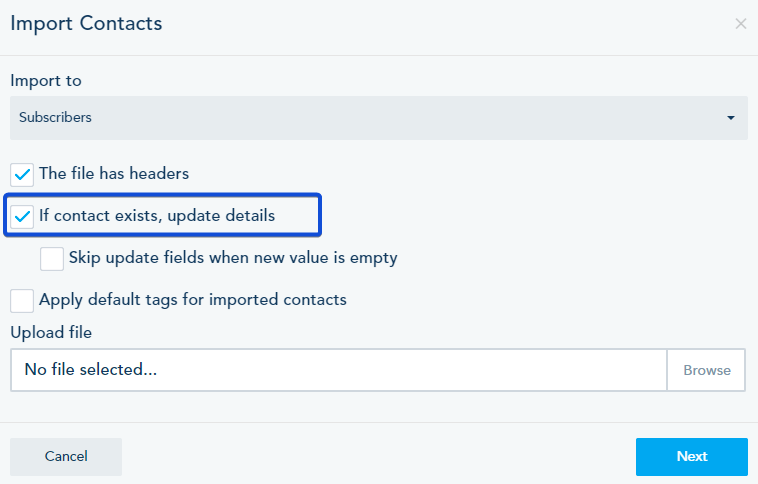Close the Import Contacts dialog
This screenshot has width=758, height=484.
click(740, 24)
